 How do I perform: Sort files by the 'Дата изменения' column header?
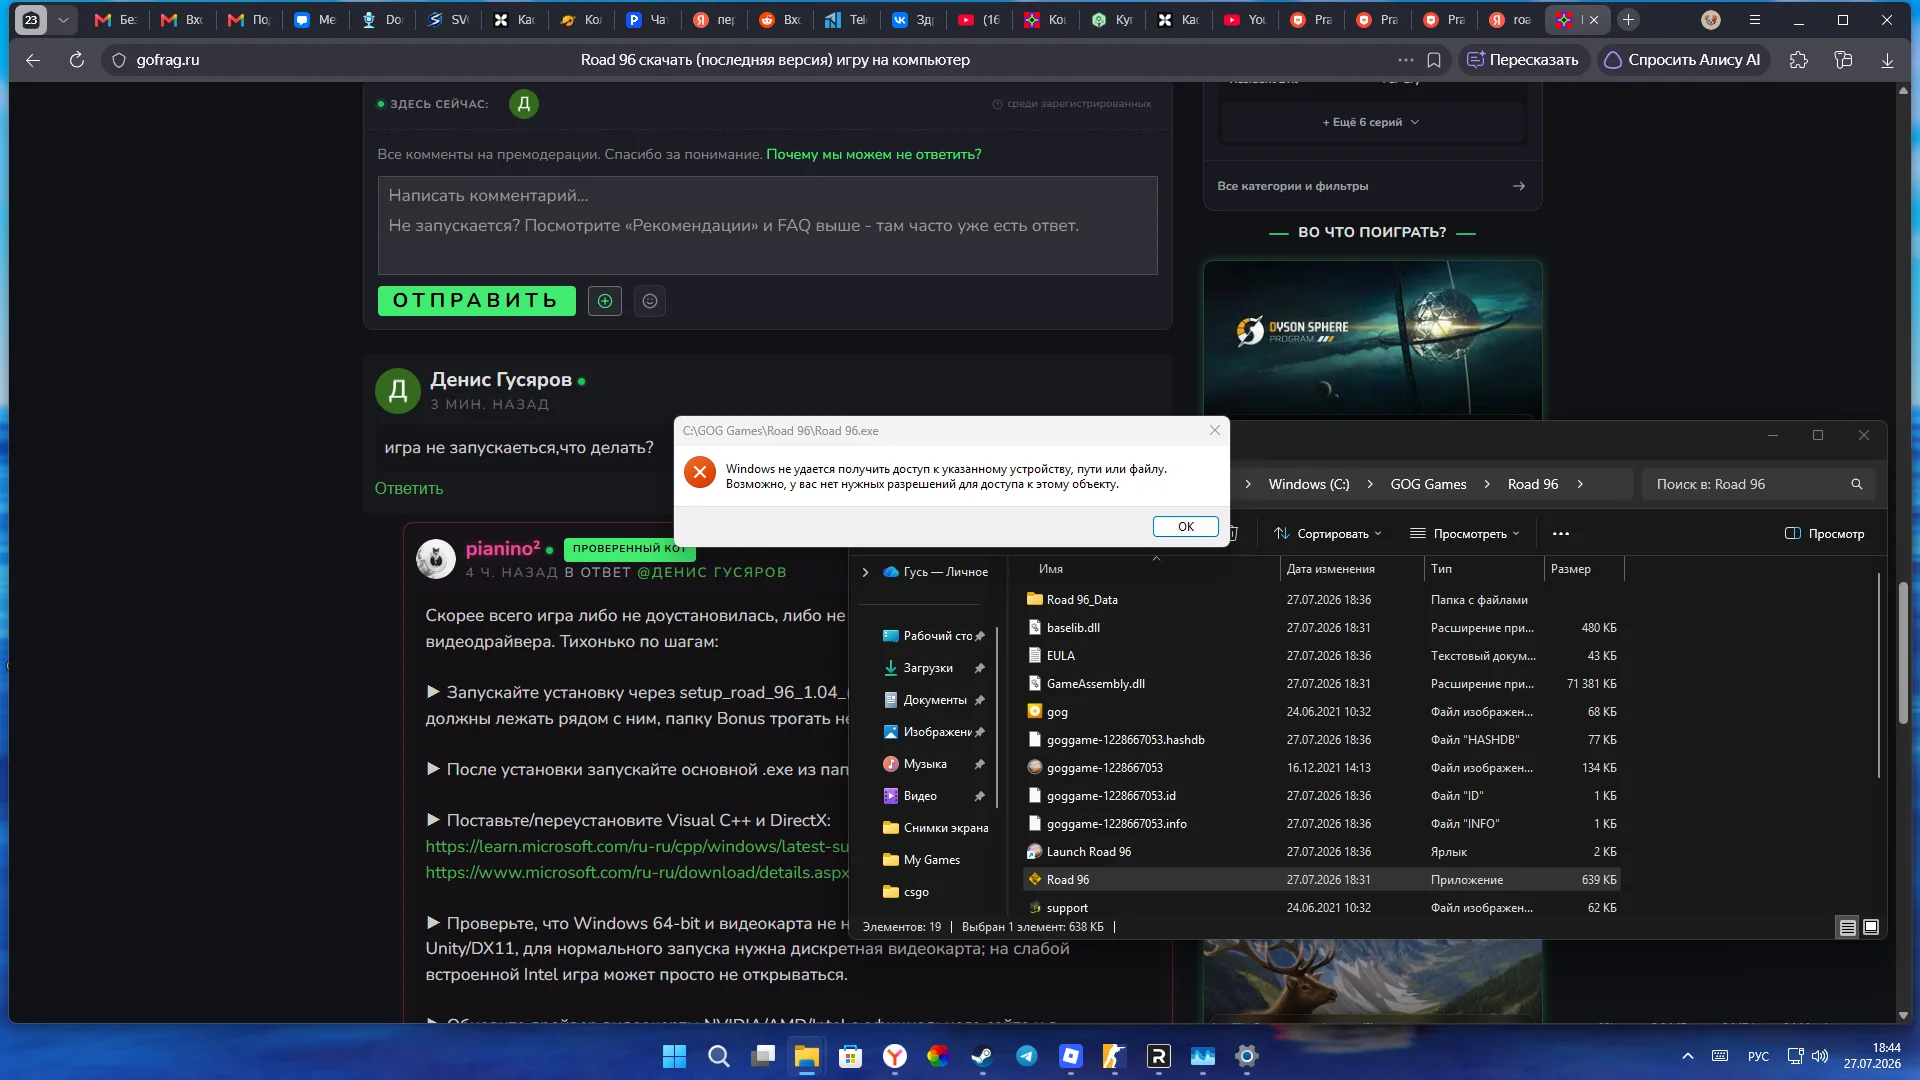click(x=1351, y=569)
